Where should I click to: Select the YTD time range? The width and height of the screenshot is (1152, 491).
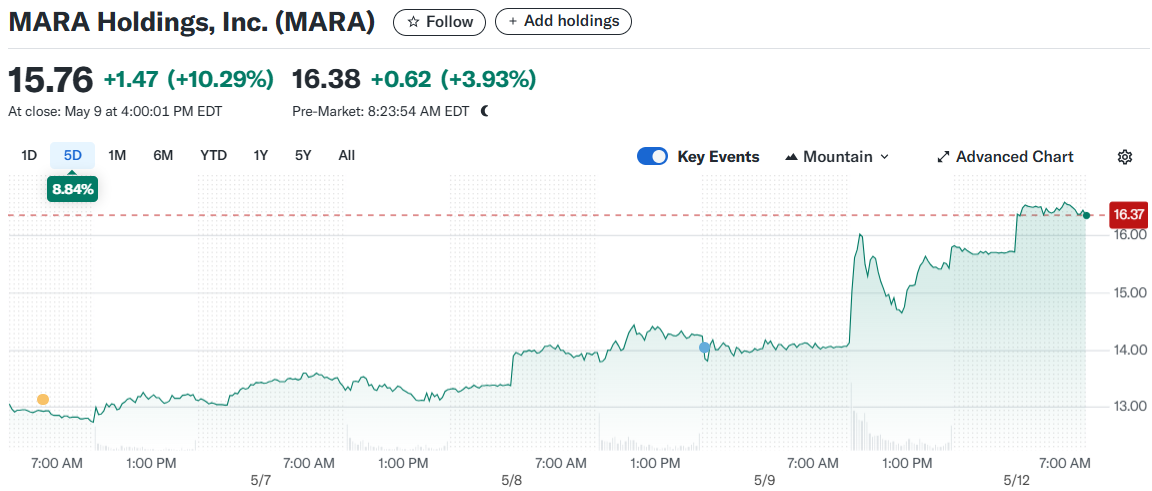point(214,156)
